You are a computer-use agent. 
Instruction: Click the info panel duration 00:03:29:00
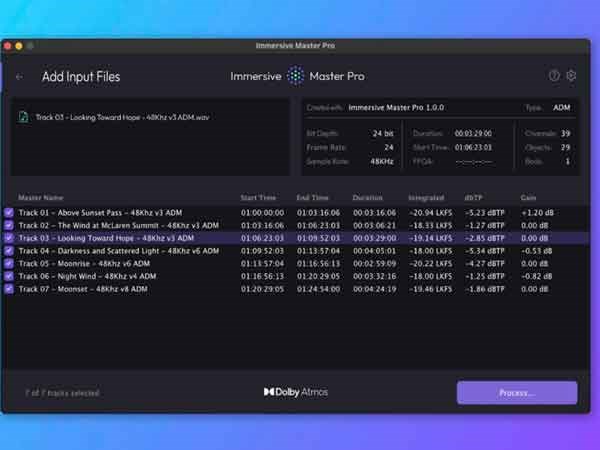pos(473,133)
